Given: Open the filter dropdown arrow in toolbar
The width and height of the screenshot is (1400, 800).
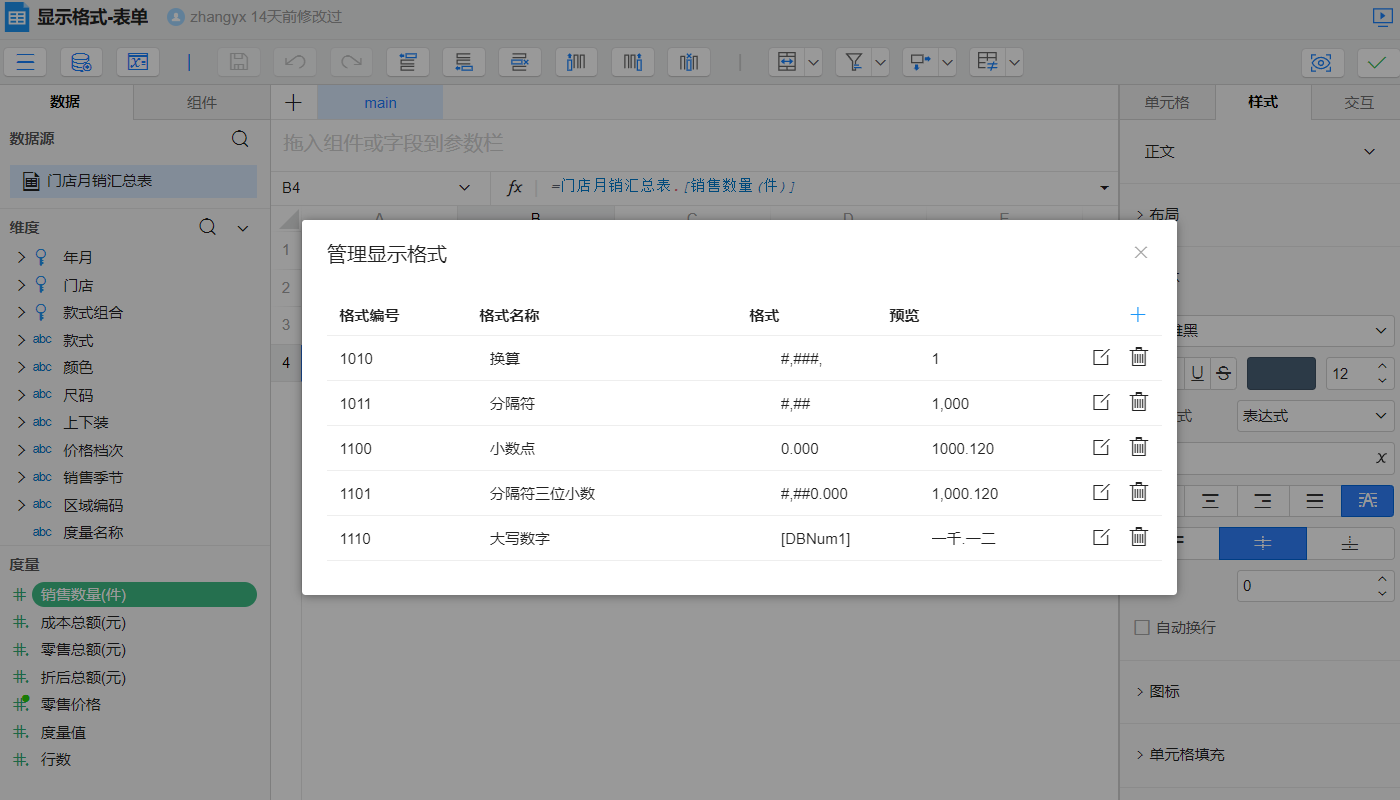Looking at the screenshot, I should tap(880, 62).
